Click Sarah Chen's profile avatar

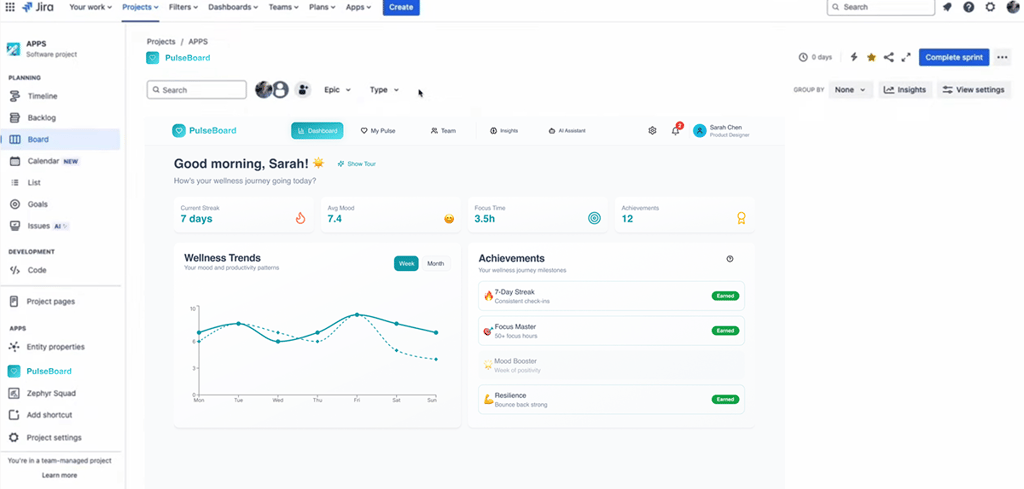700,131
